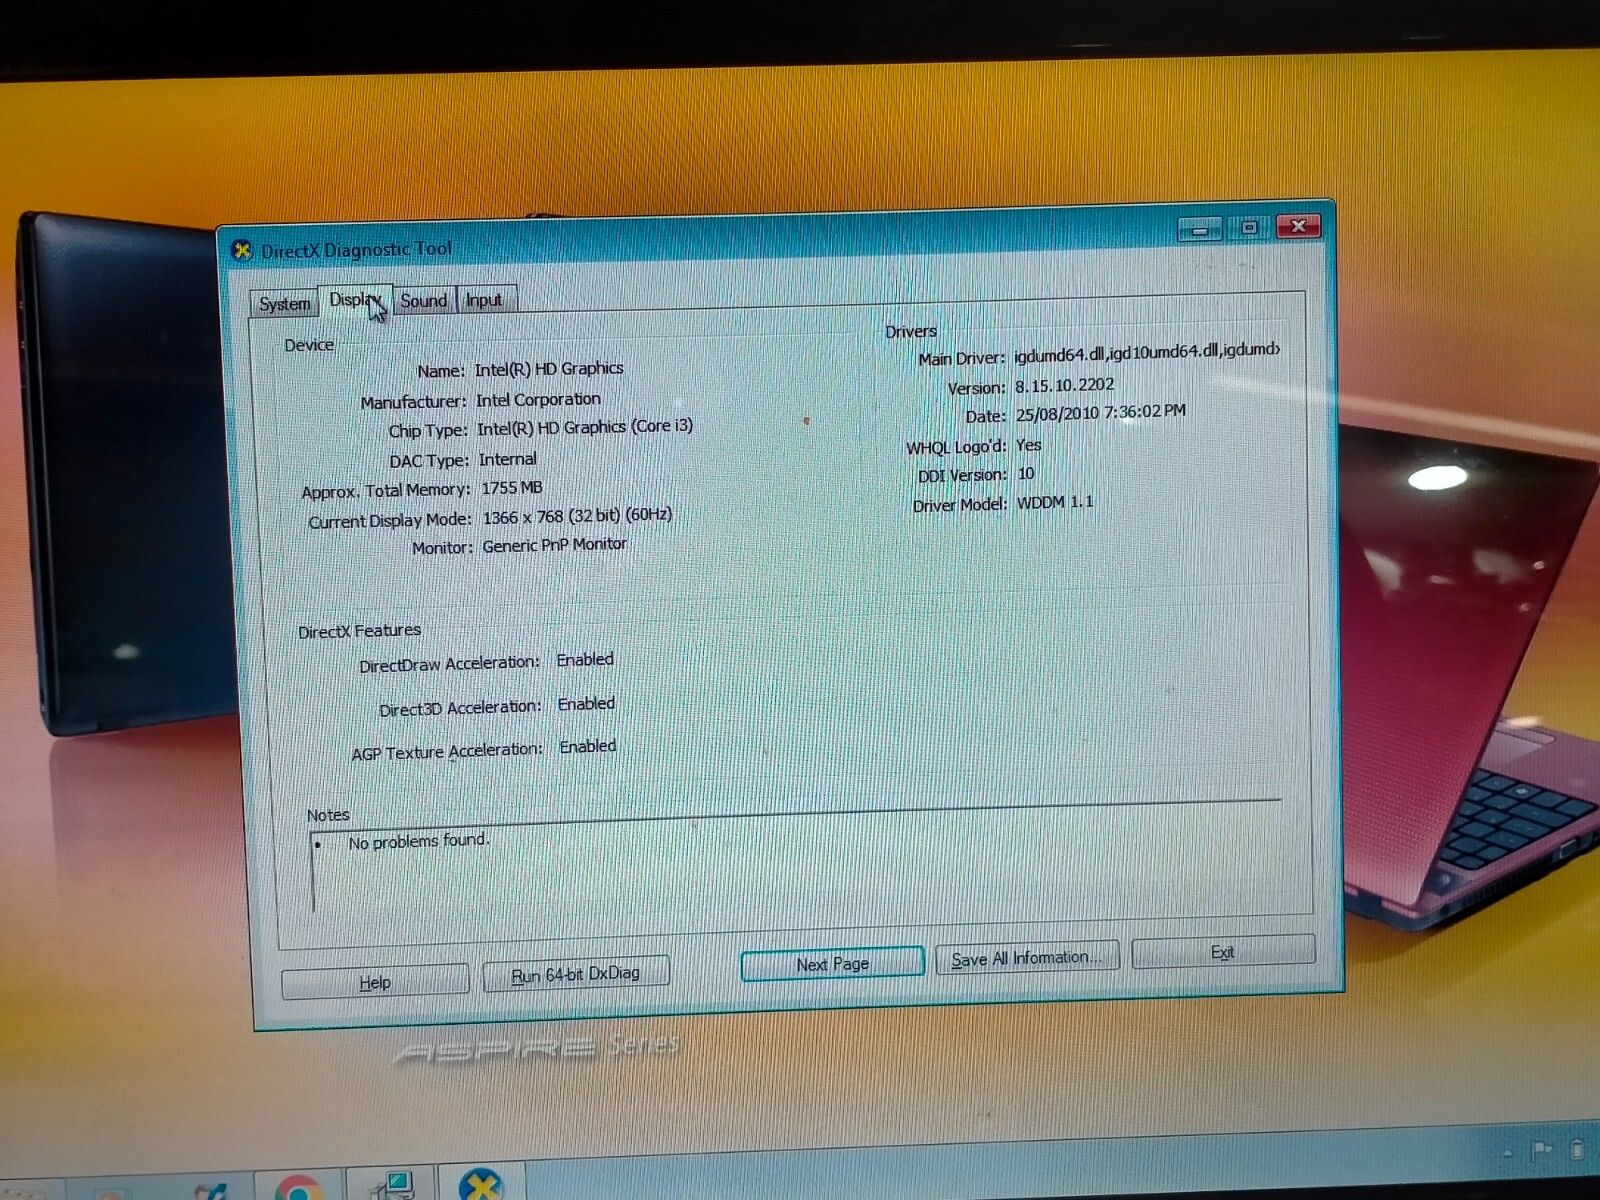Exit the DirectX Diagnostic Tool
The image size is (1600, 1200).
(x=1222, y=952)
